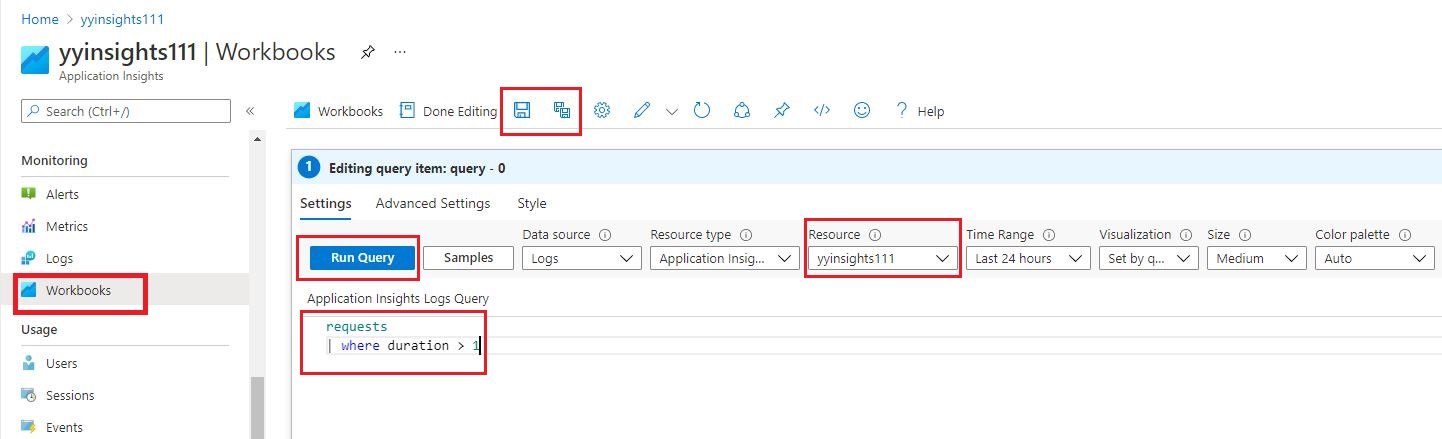Click the toolbar pin icon
Image resolution: width=1442 pixels, height=439 pixels.
[x=781, y=111]
